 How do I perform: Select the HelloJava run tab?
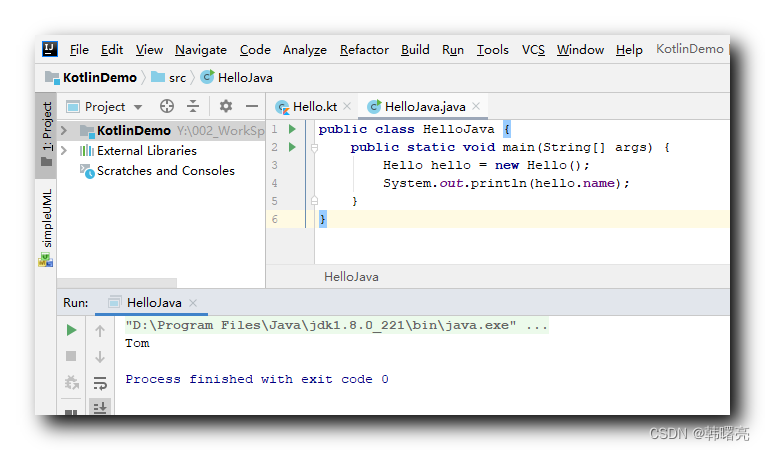pos(154,303)
